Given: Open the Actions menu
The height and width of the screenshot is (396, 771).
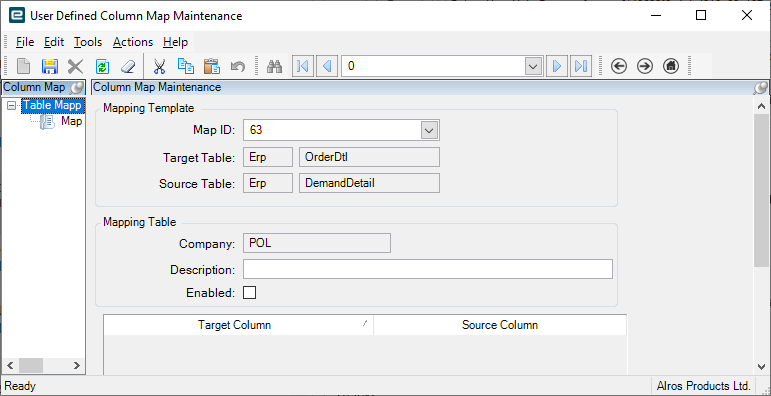Looking at the screenshot, I should [133, 42].
